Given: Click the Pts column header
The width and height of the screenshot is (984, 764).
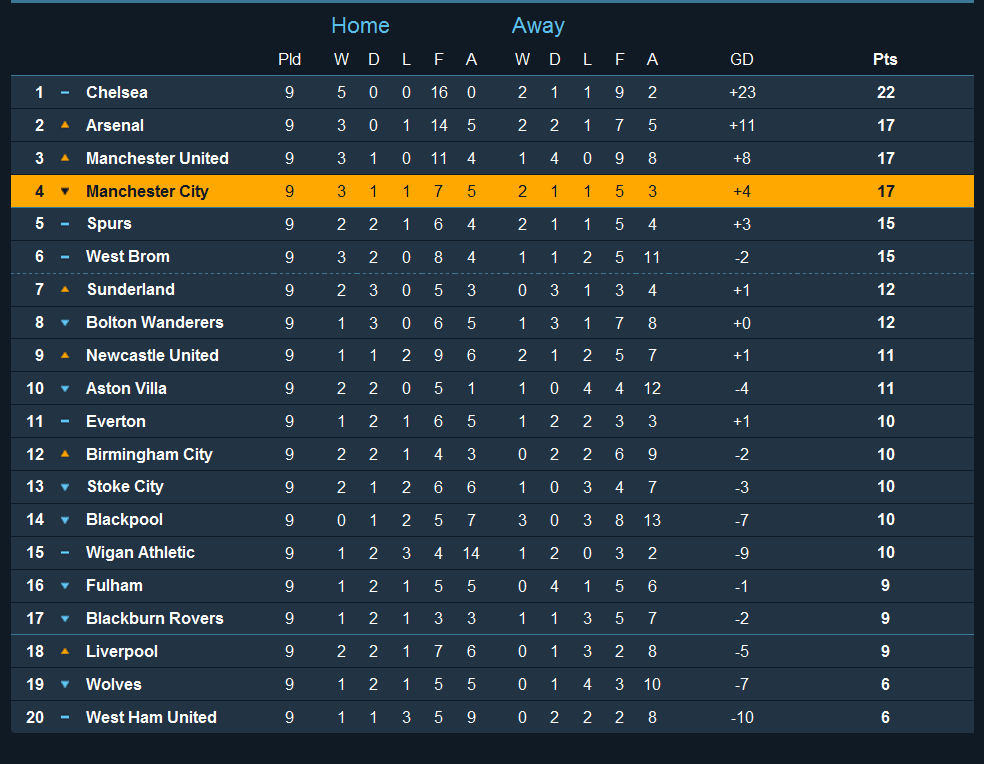Looking at the screenshot, I should click(885, 59).
